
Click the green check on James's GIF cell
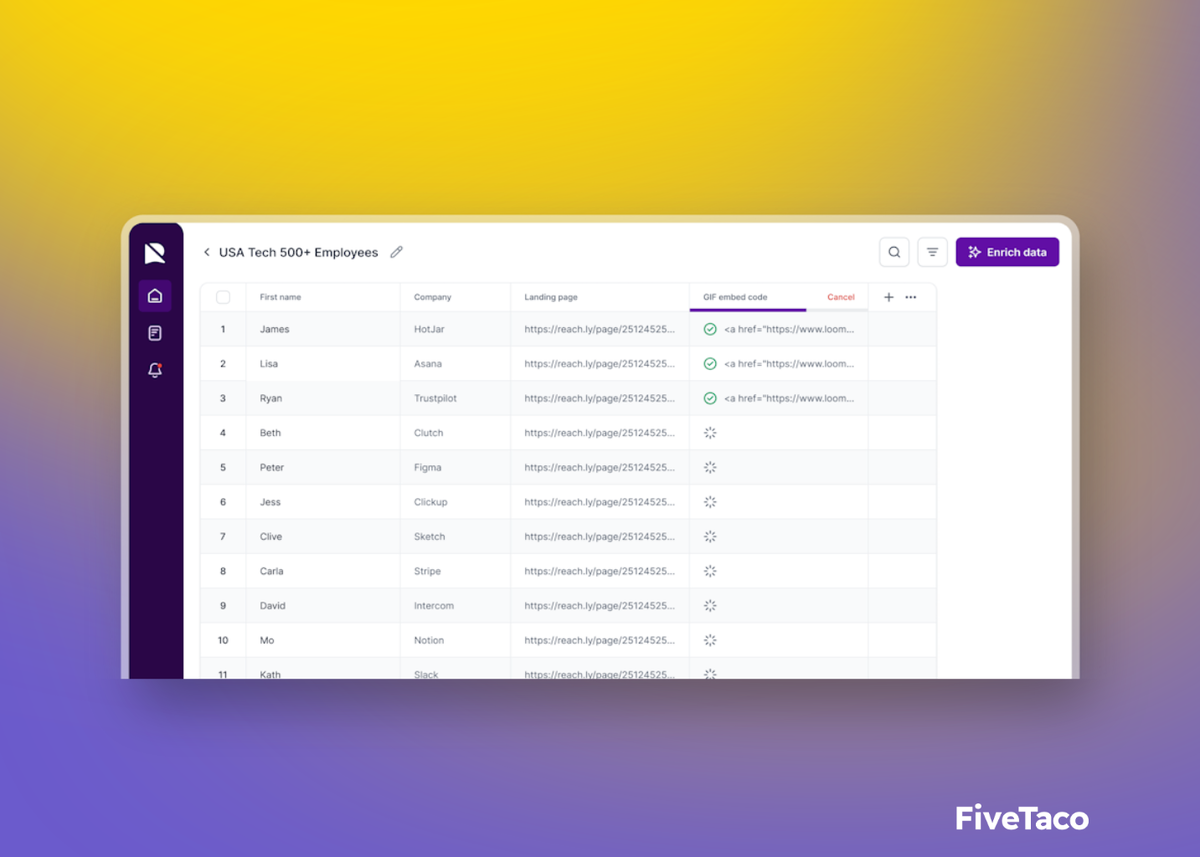709,328
